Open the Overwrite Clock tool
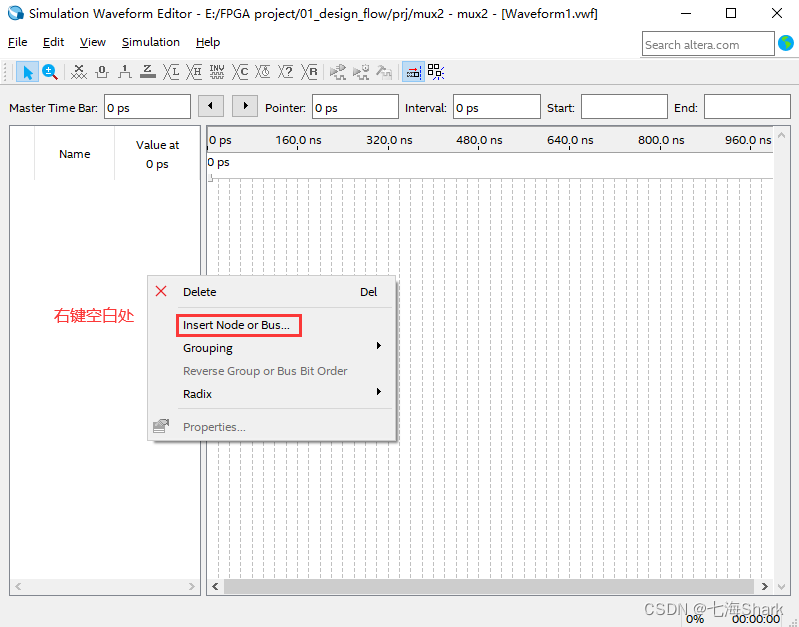This screenshot has width=799, height=627. coord(263,72)
